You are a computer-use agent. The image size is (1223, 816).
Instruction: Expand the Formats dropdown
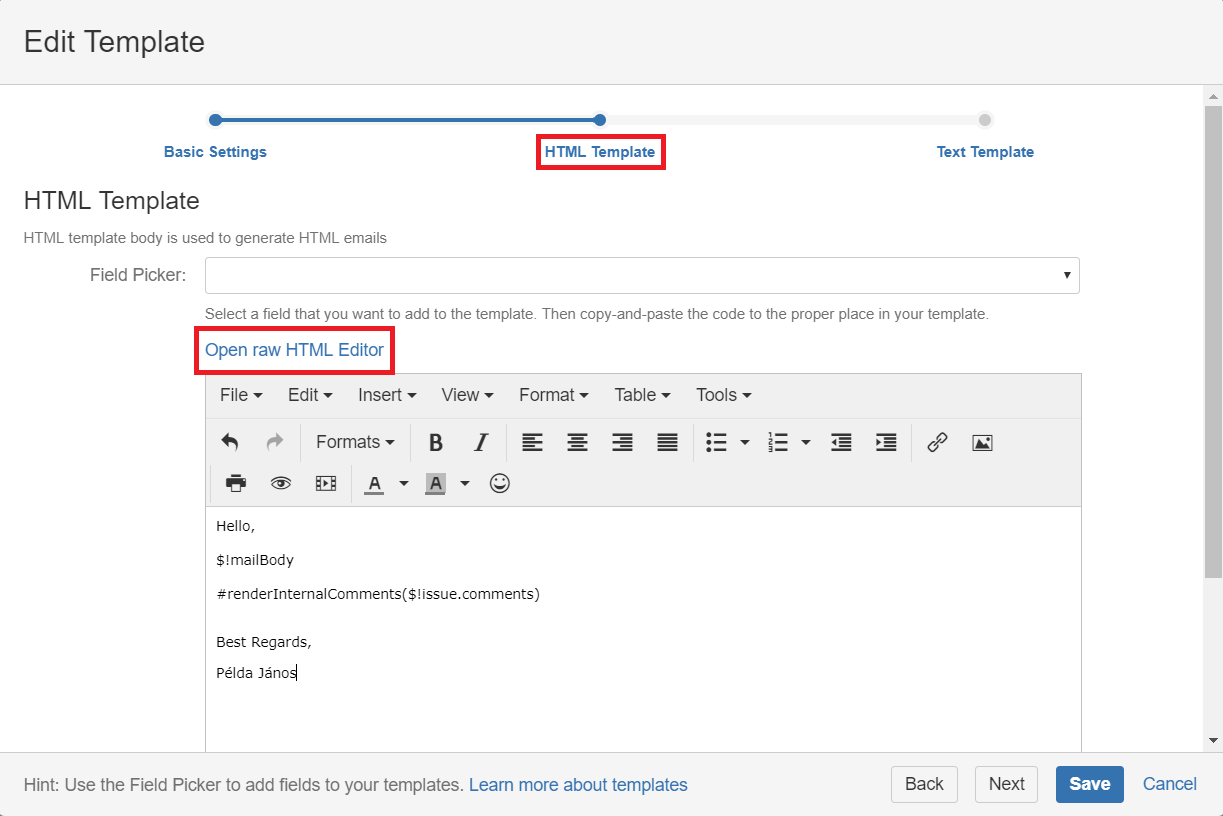click(x=355, y=442)
